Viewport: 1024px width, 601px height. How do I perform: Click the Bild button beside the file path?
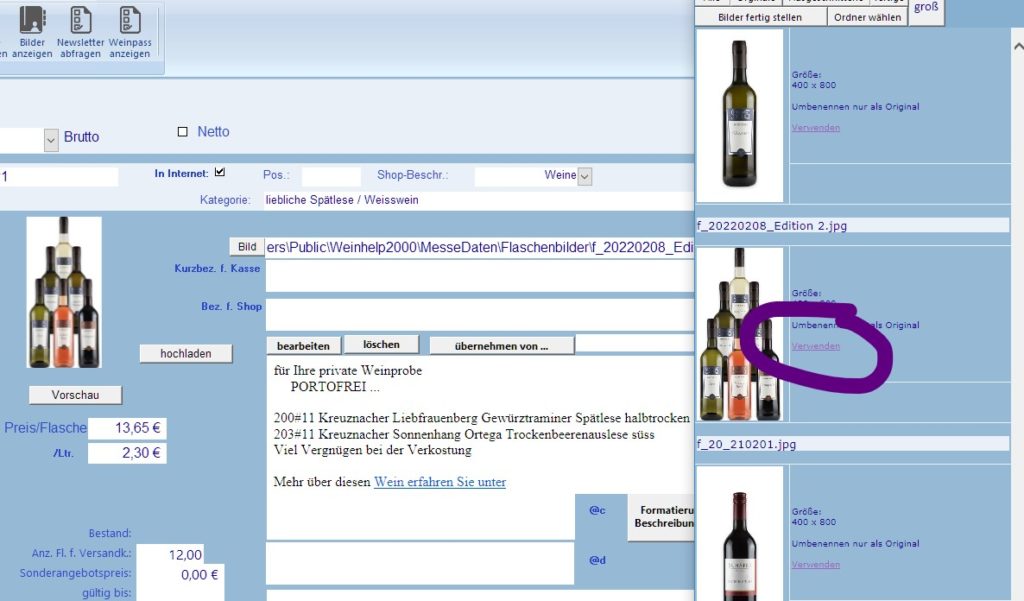246,247
